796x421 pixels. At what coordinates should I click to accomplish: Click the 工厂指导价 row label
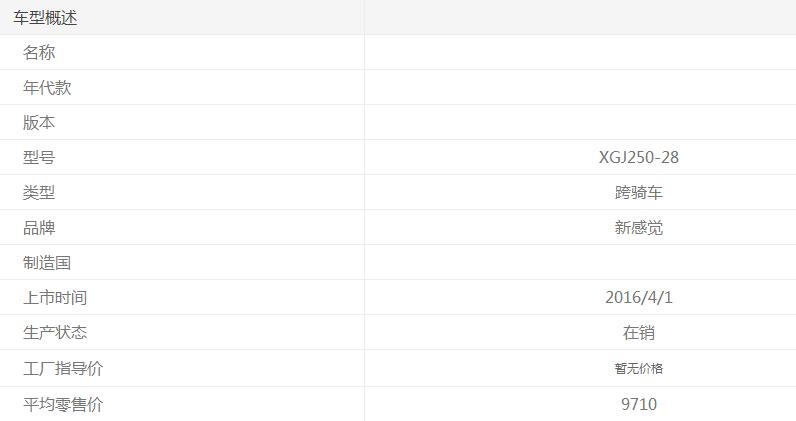tap(63, 369)
